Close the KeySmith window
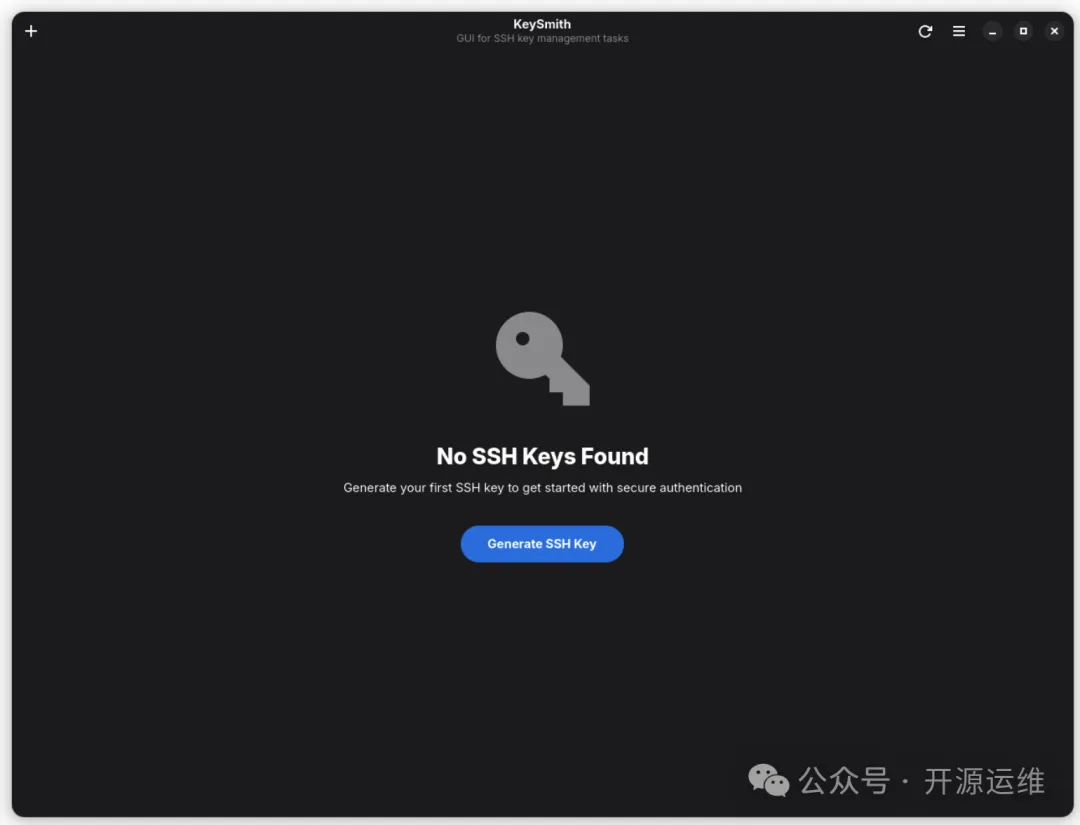 (1054, 31)
